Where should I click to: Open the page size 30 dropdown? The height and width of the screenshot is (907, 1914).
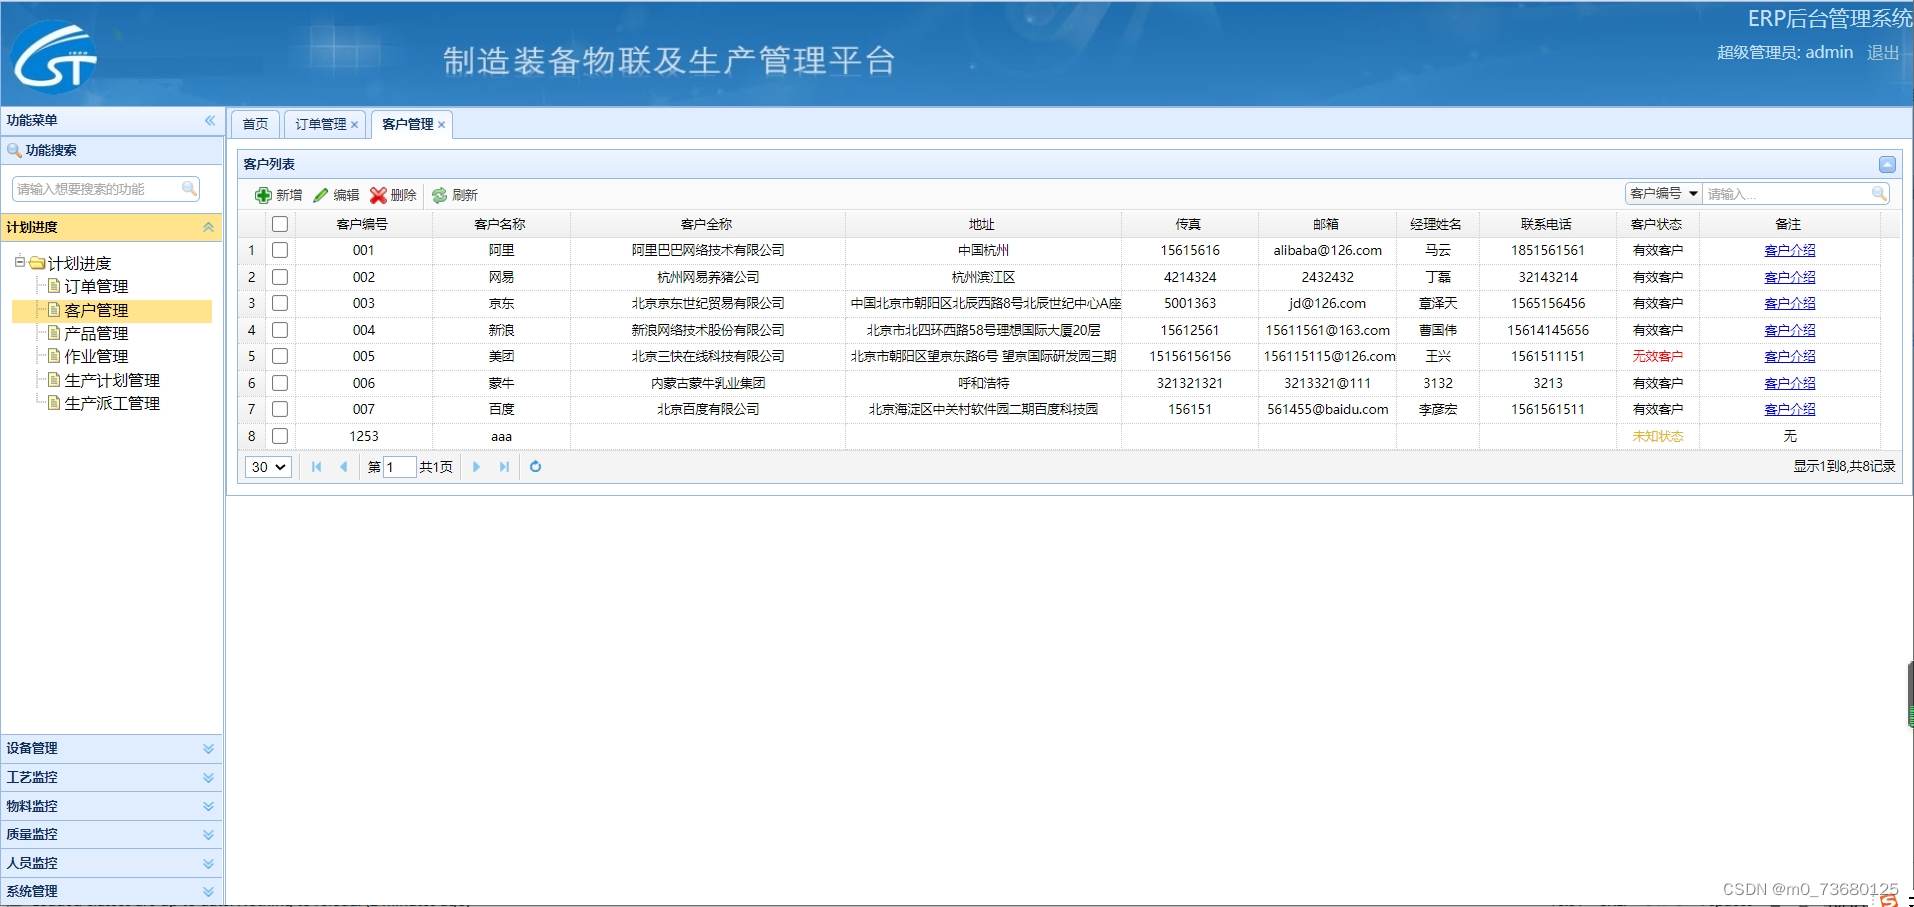(x=268, y=467)
